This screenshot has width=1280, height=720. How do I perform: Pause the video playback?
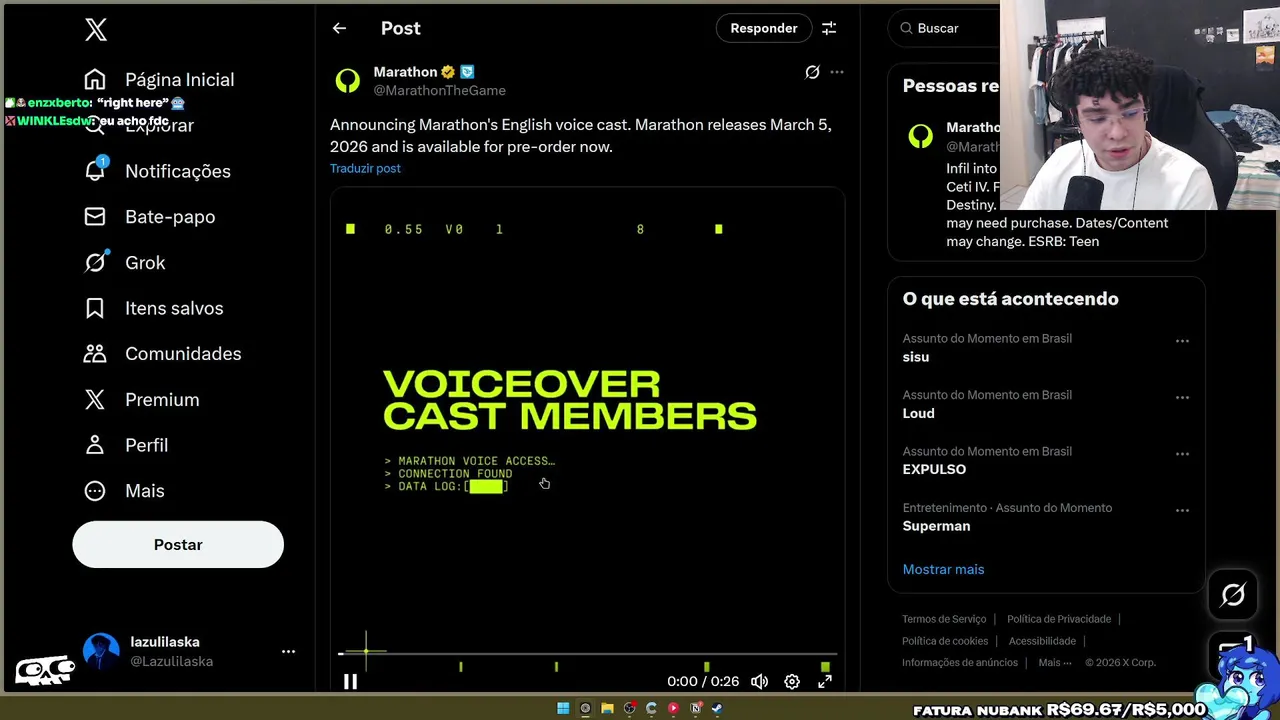tap(350, 682)
